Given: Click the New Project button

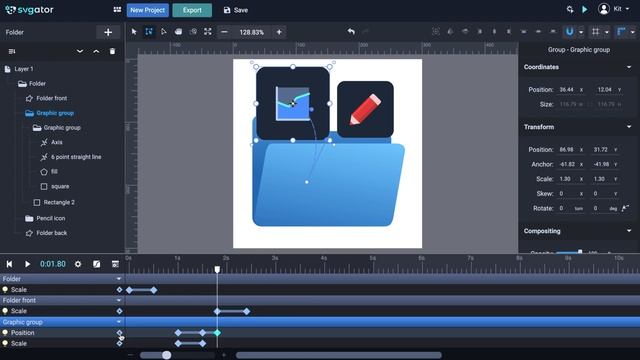Looking at the screenshot, I should tap(147, 10).
